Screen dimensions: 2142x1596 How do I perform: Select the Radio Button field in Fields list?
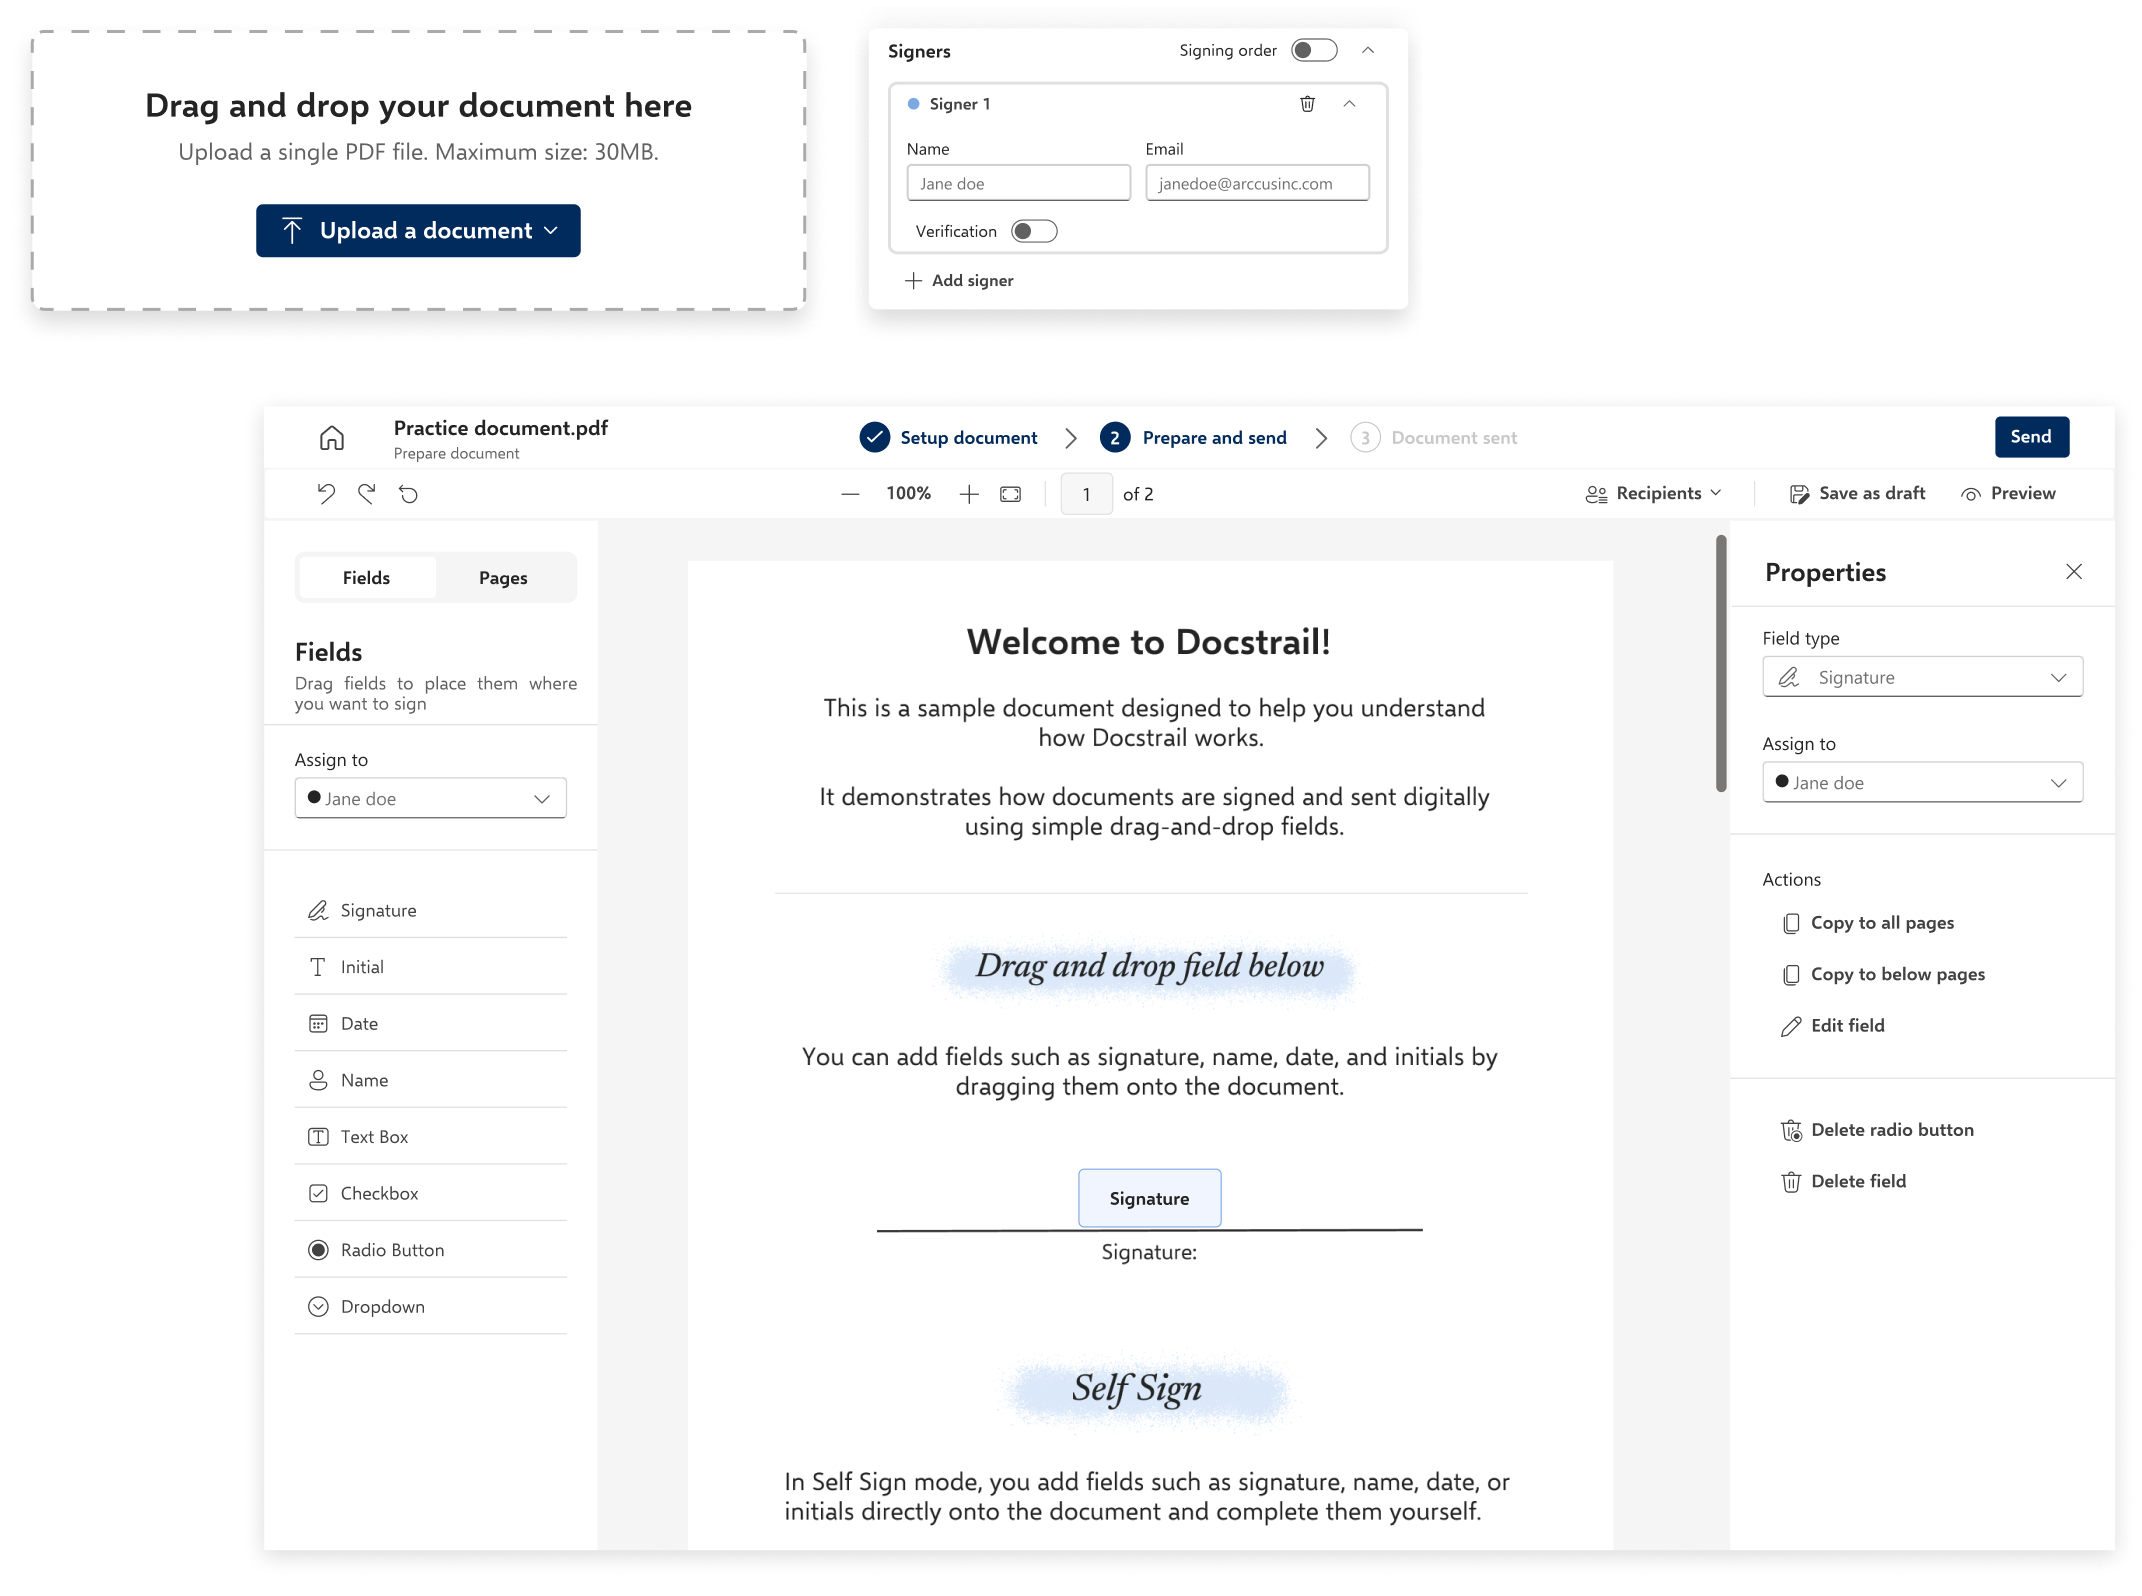(x=431, y=1250)
